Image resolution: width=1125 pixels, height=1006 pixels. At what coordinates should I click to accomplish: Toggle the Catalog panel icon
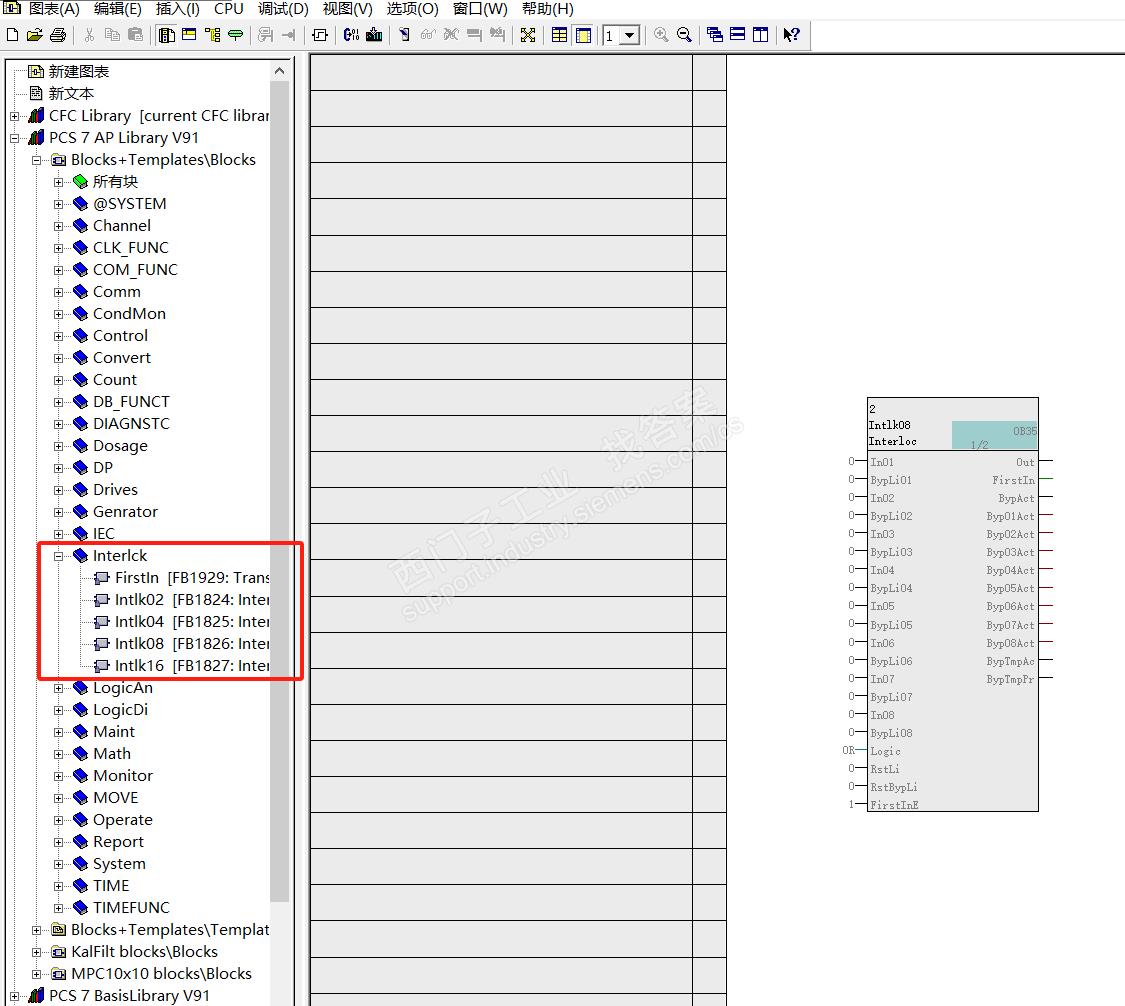[x=166, y=34]
